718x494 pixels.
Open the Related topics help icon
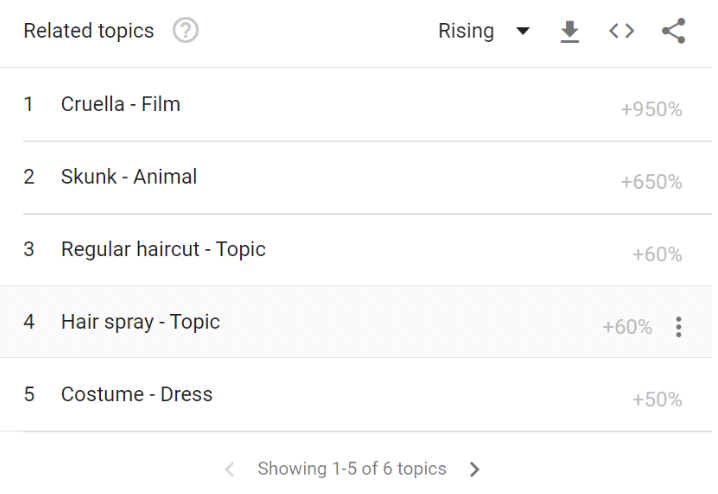[185, 31]
